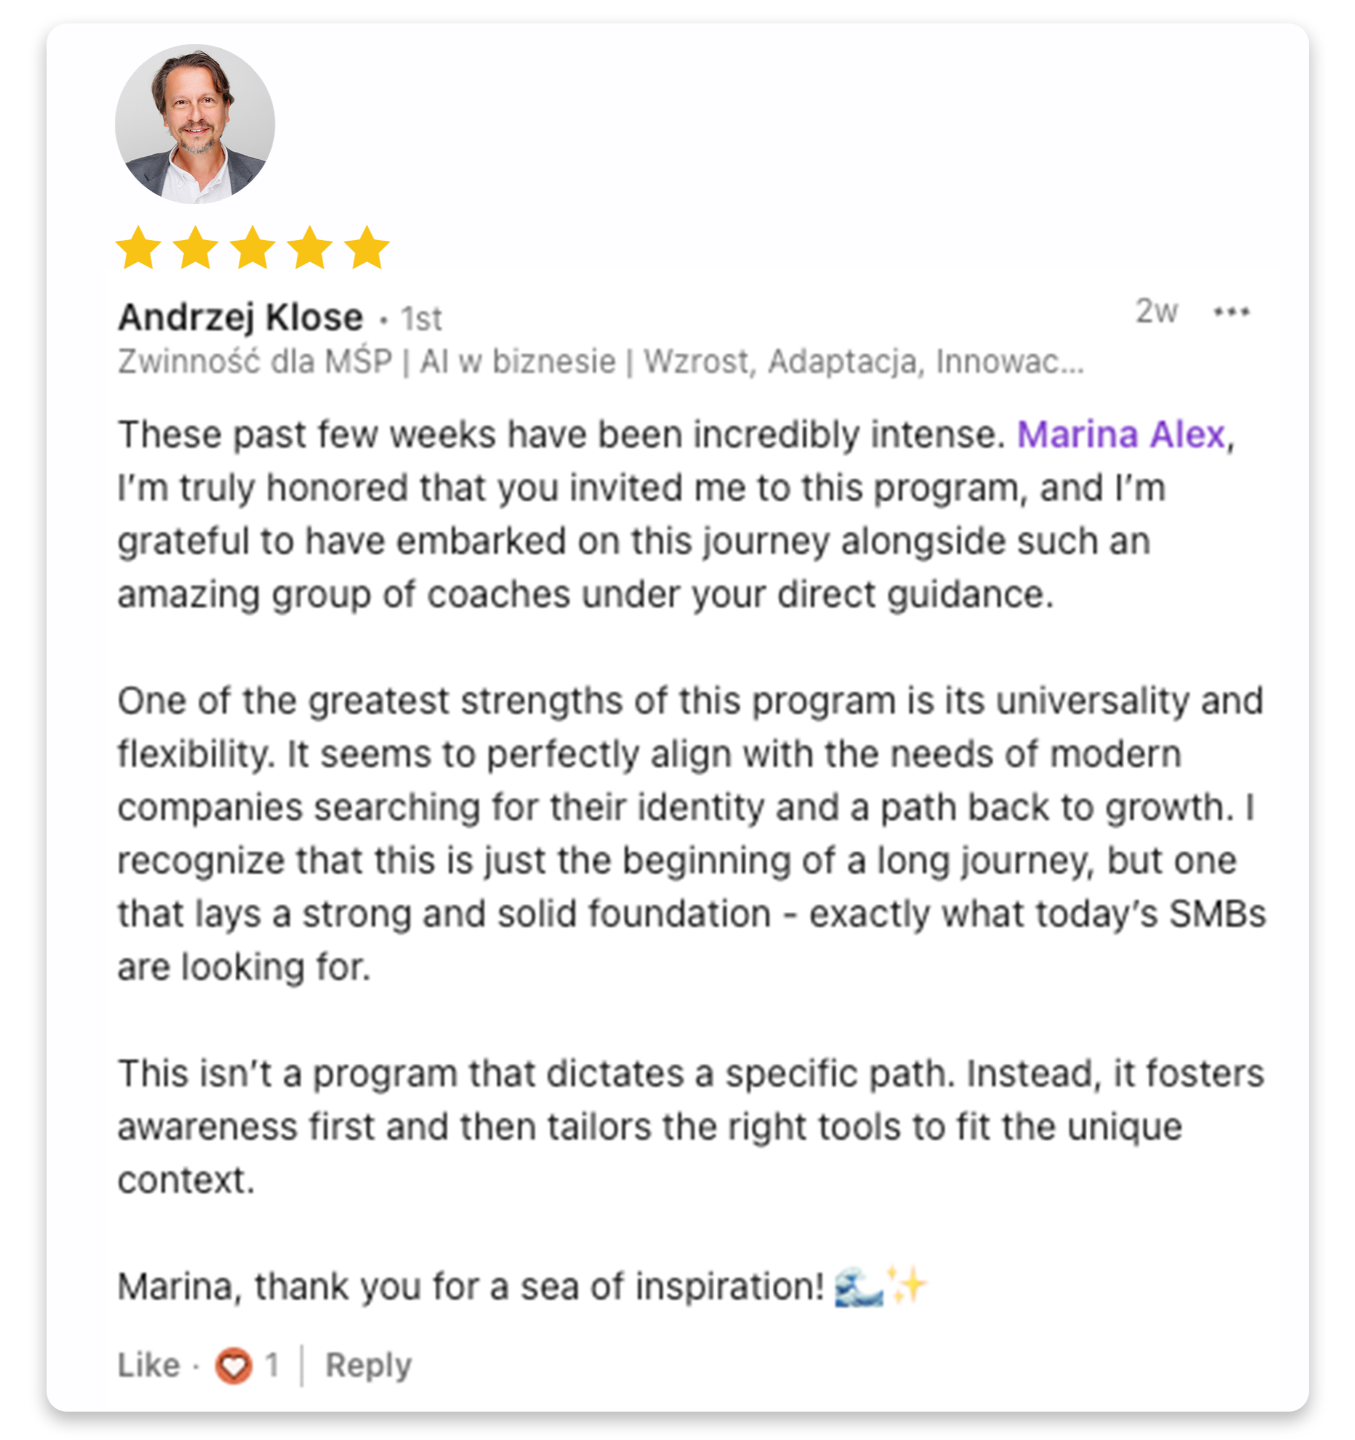Open the Marina Alex mention link
This screenshot has width=1355, height=1440.
[x=1120, y=435]
